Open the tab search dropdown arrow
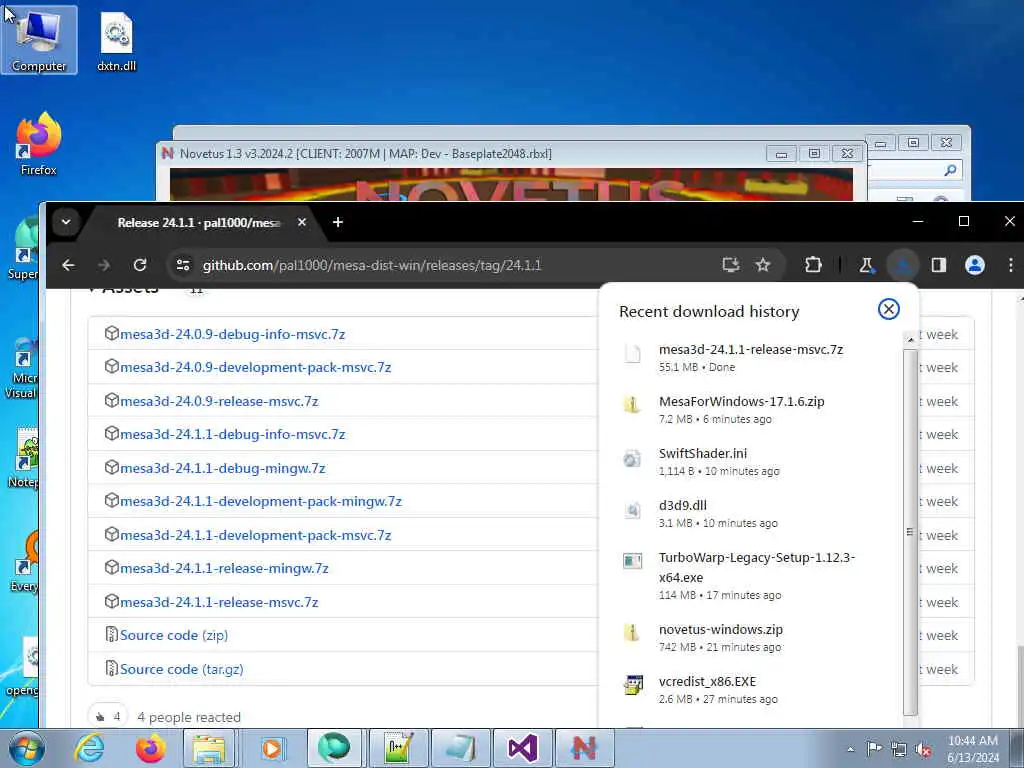 coord(66,222)
